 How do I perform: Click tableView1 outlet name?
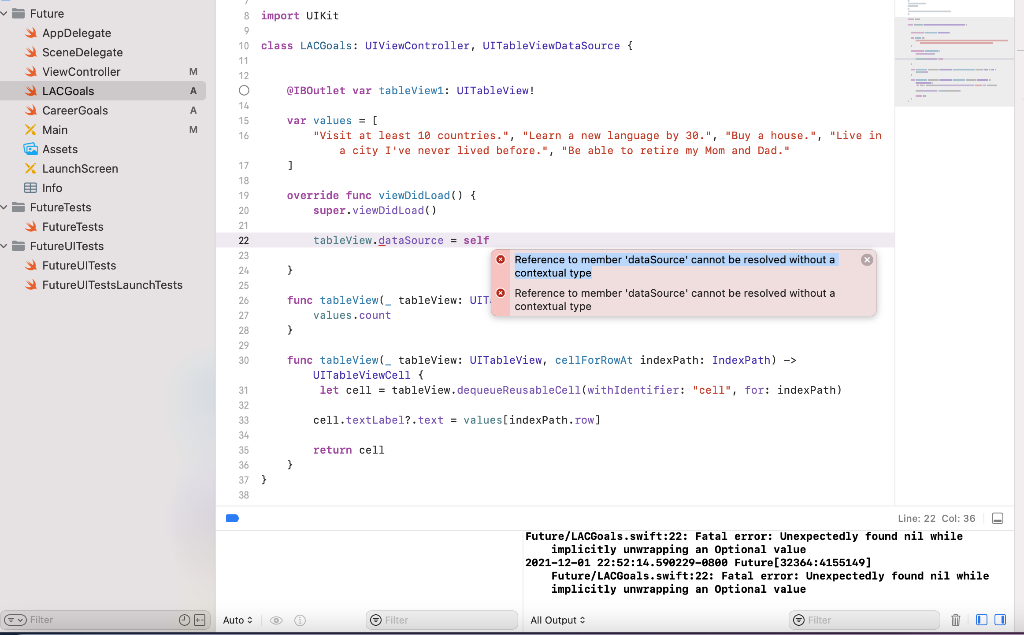[x=411, y=91]
